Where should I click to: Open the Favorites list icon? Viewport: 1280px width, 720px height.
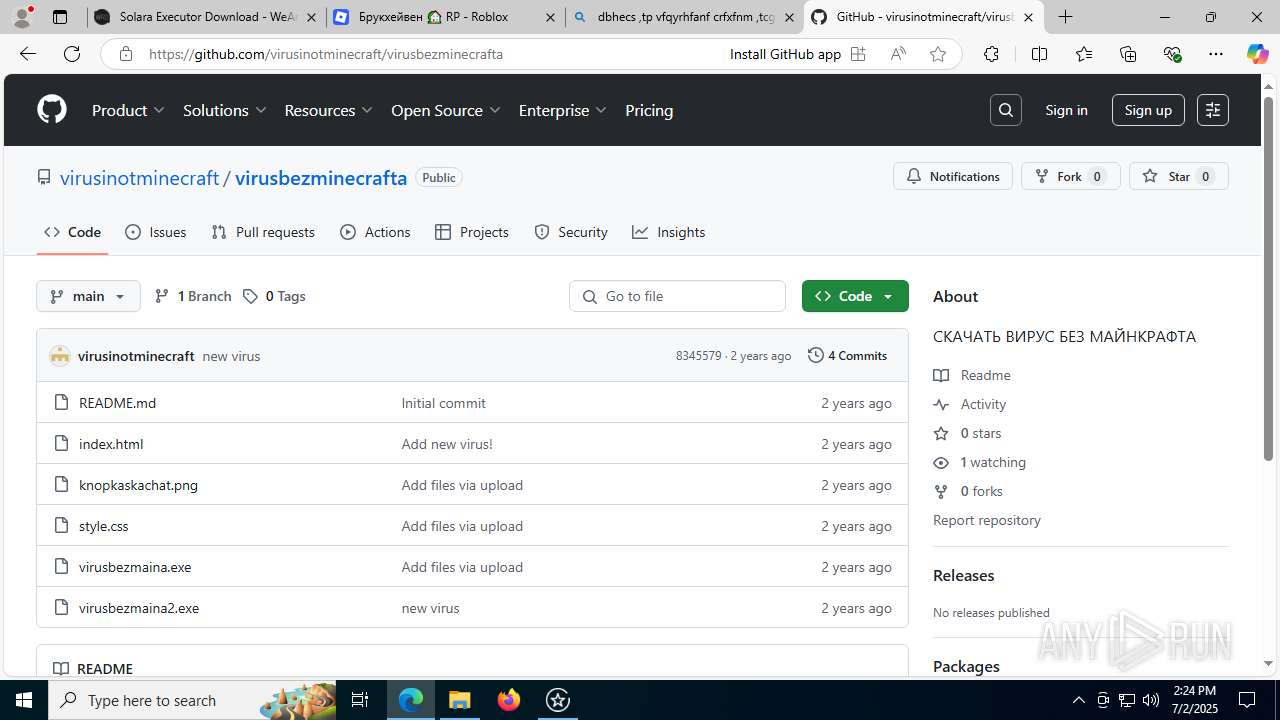pyautogui.click(x=1084, y=54)
